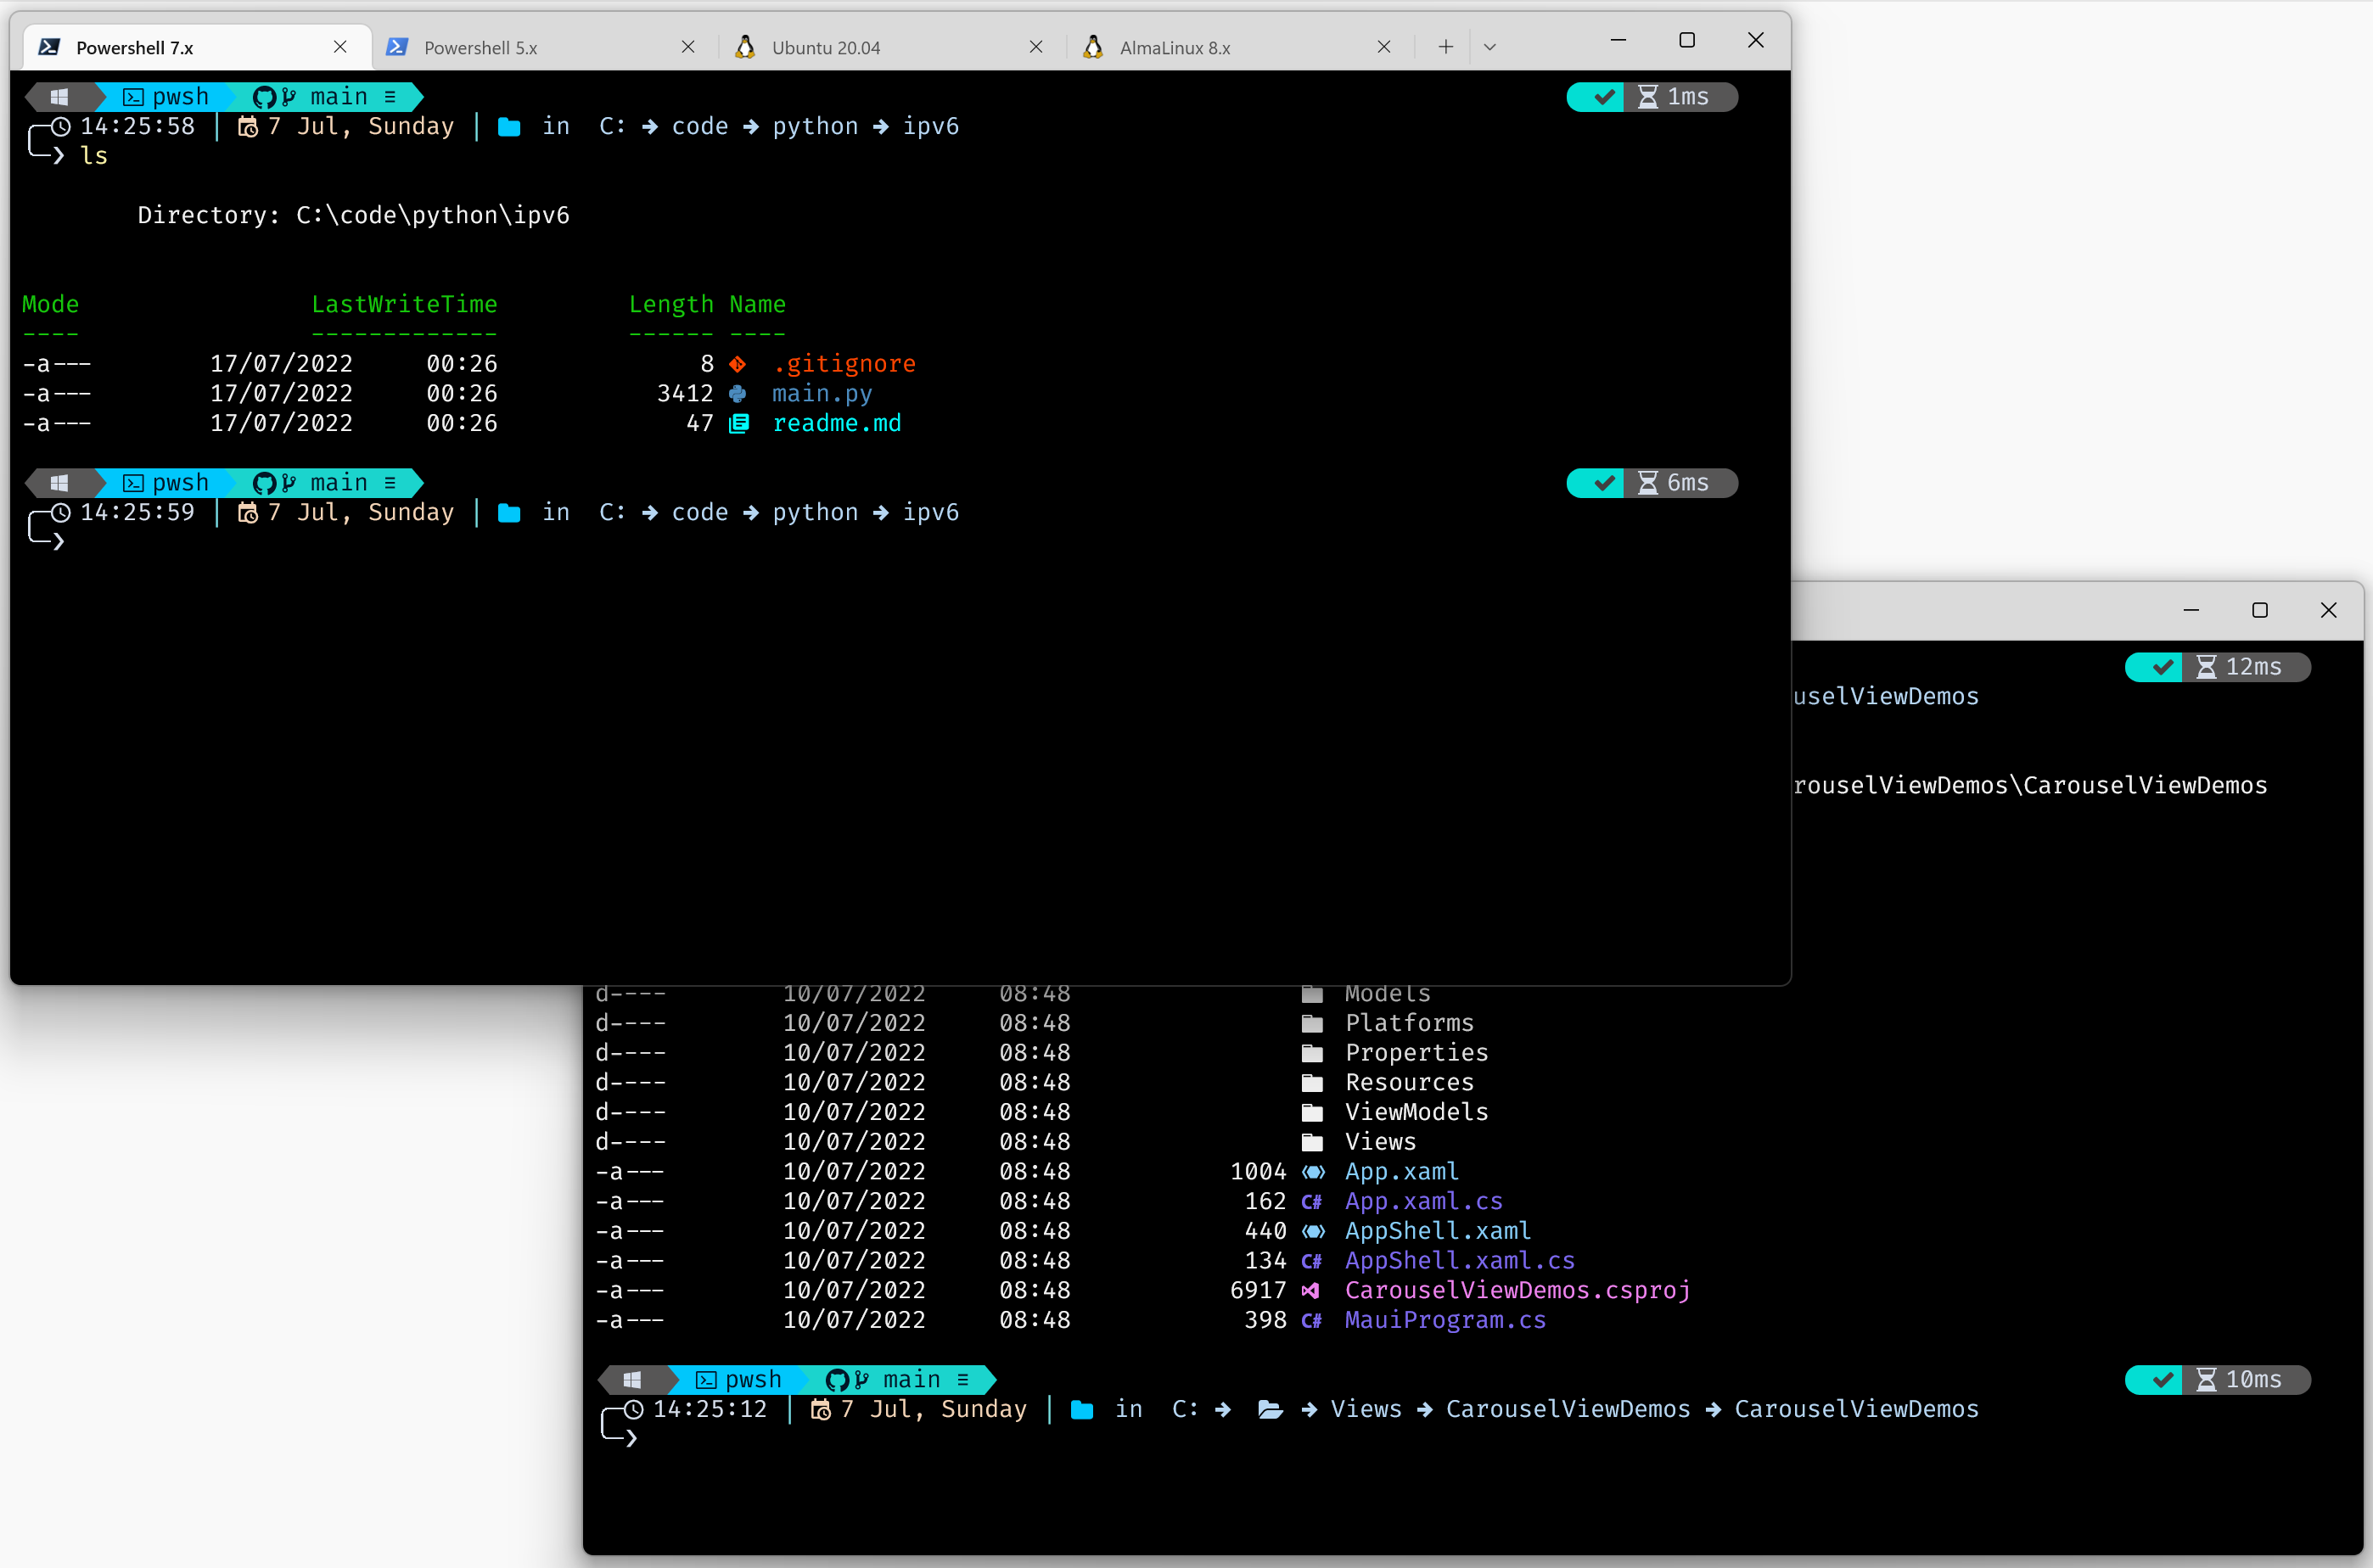This screenshot has width=2373, height=1568.
Task: Click the Ubuntu 20.04 penguin icon
Action: (x=745, y=47)
